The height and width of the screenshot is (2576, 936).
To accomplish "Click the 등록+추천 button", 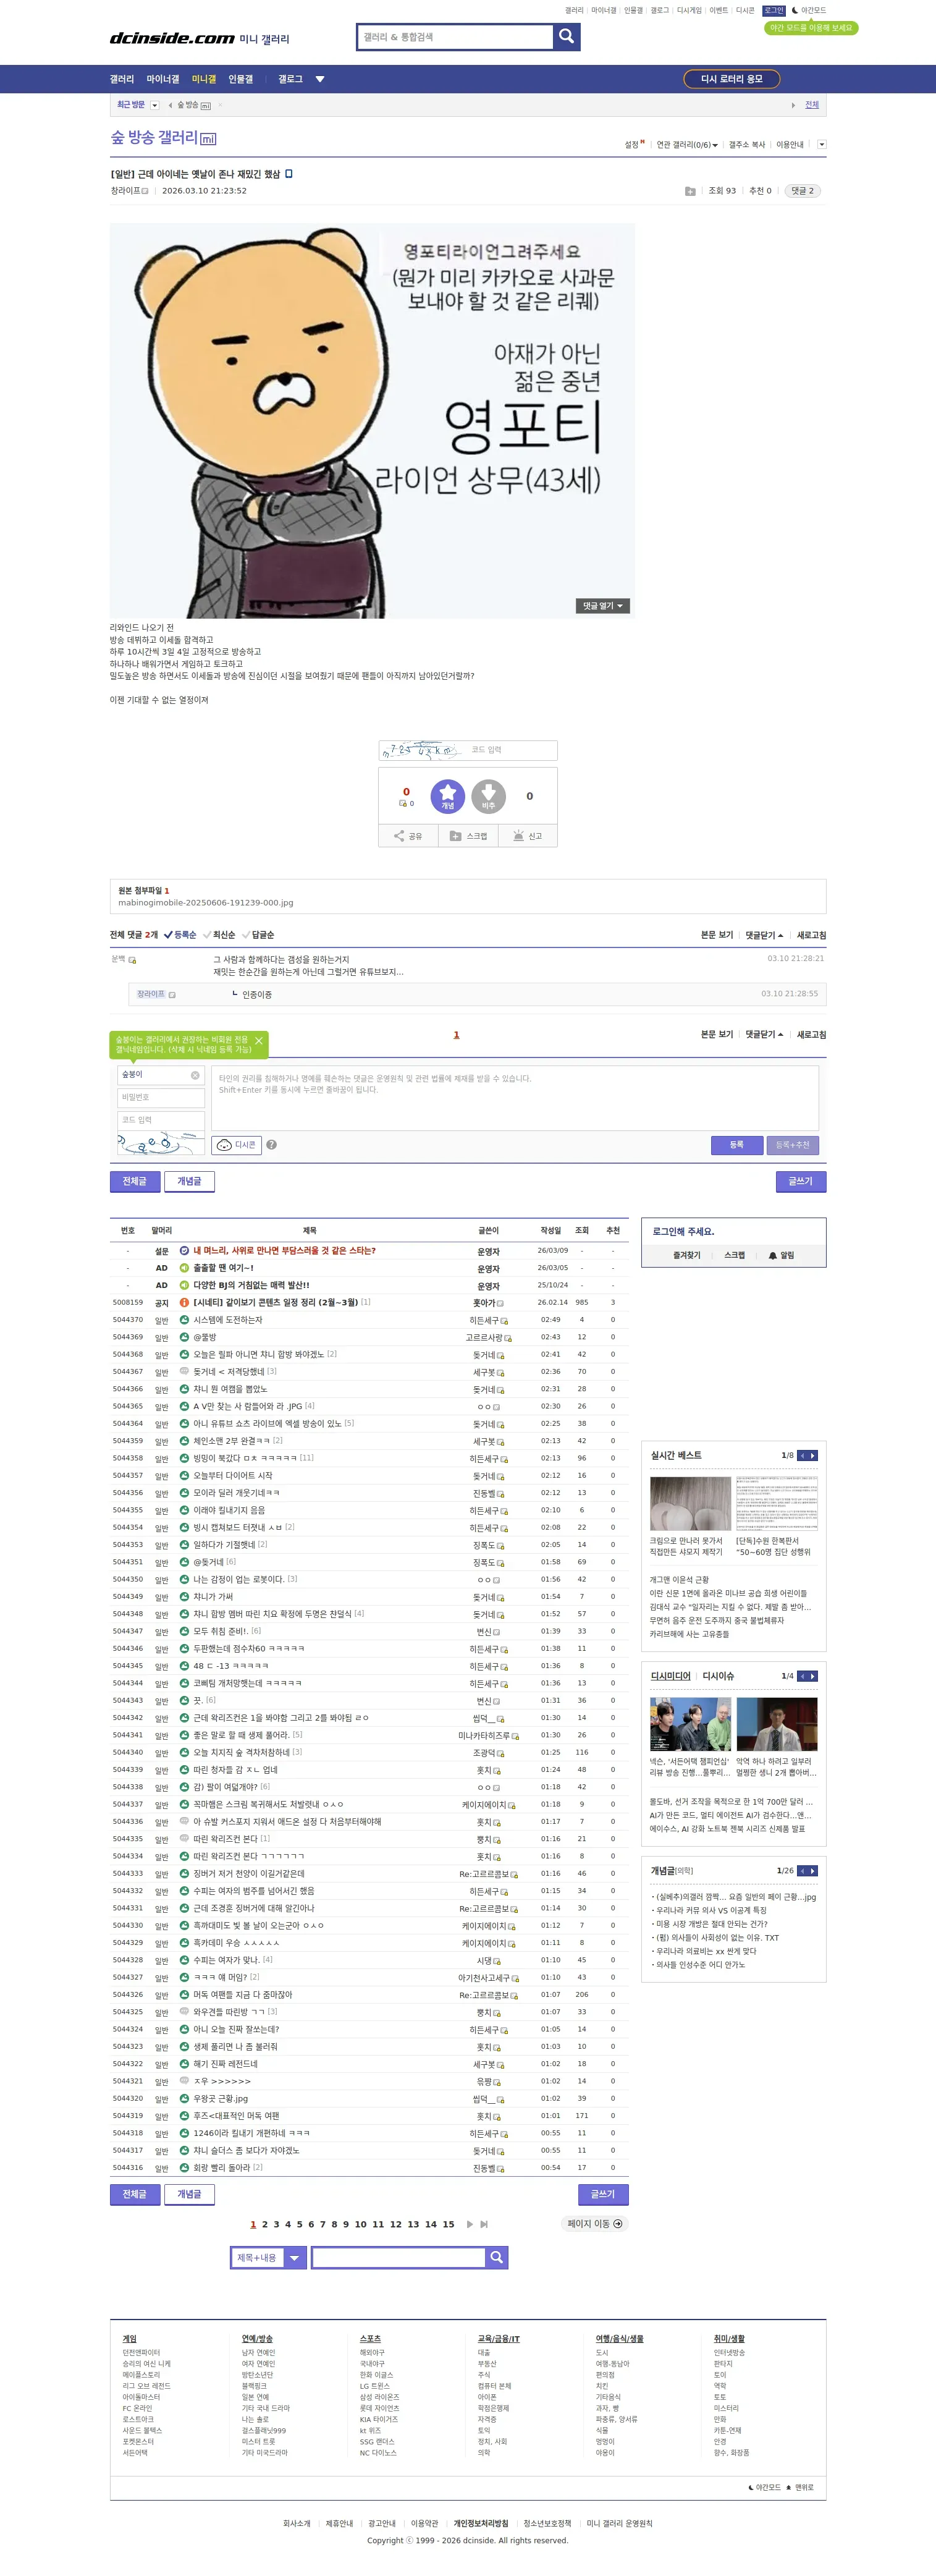I will 793,1145.
